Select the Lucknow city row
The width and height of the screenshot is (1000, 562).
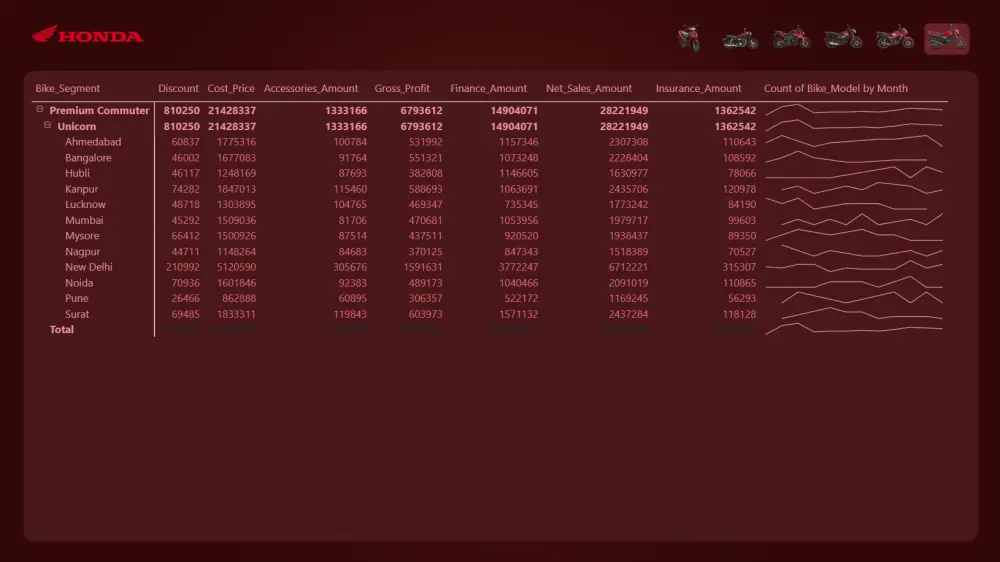coord(85,204)
